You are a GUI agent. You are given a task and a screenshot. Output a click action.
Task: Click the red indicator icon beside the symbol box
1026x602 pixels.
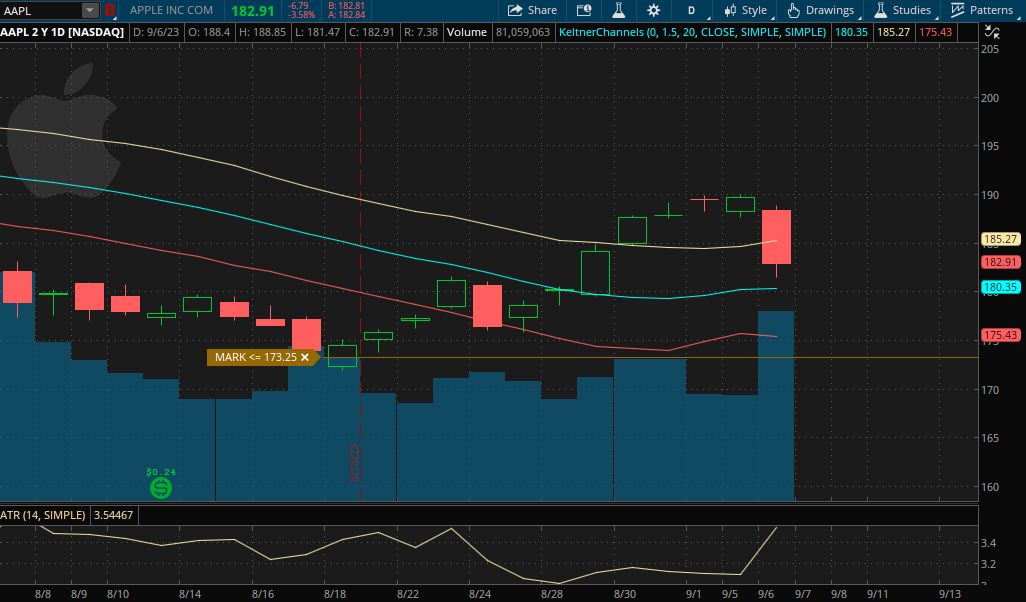tap(110, 10)
